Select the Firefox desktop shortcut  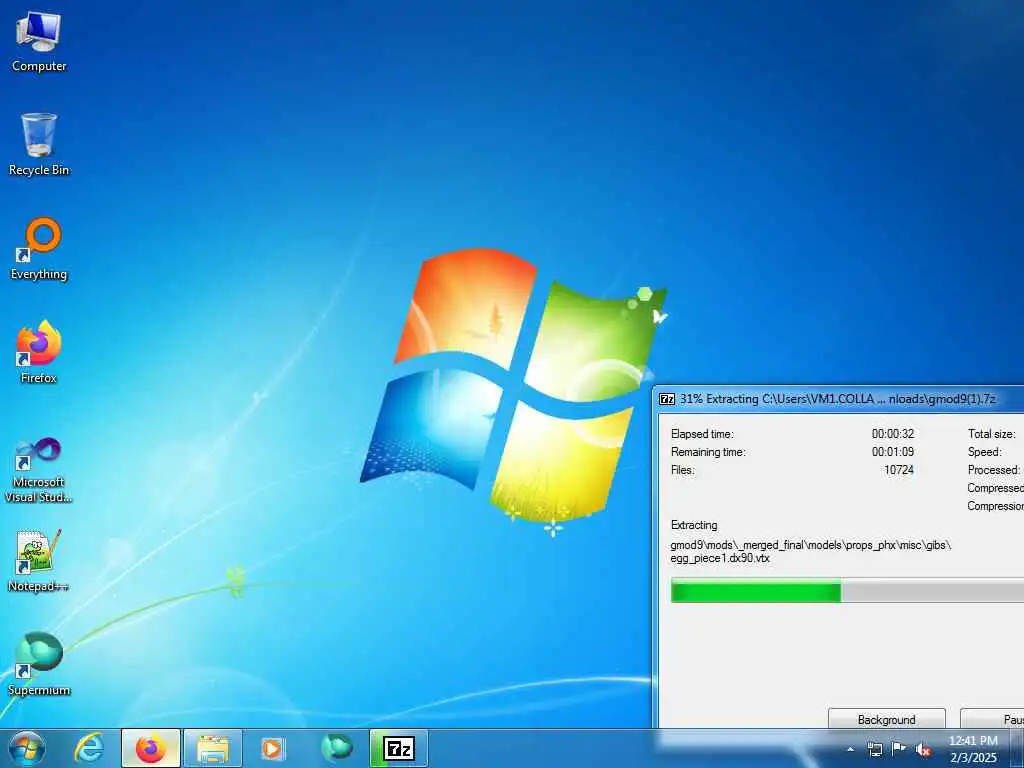coord(39,352)
